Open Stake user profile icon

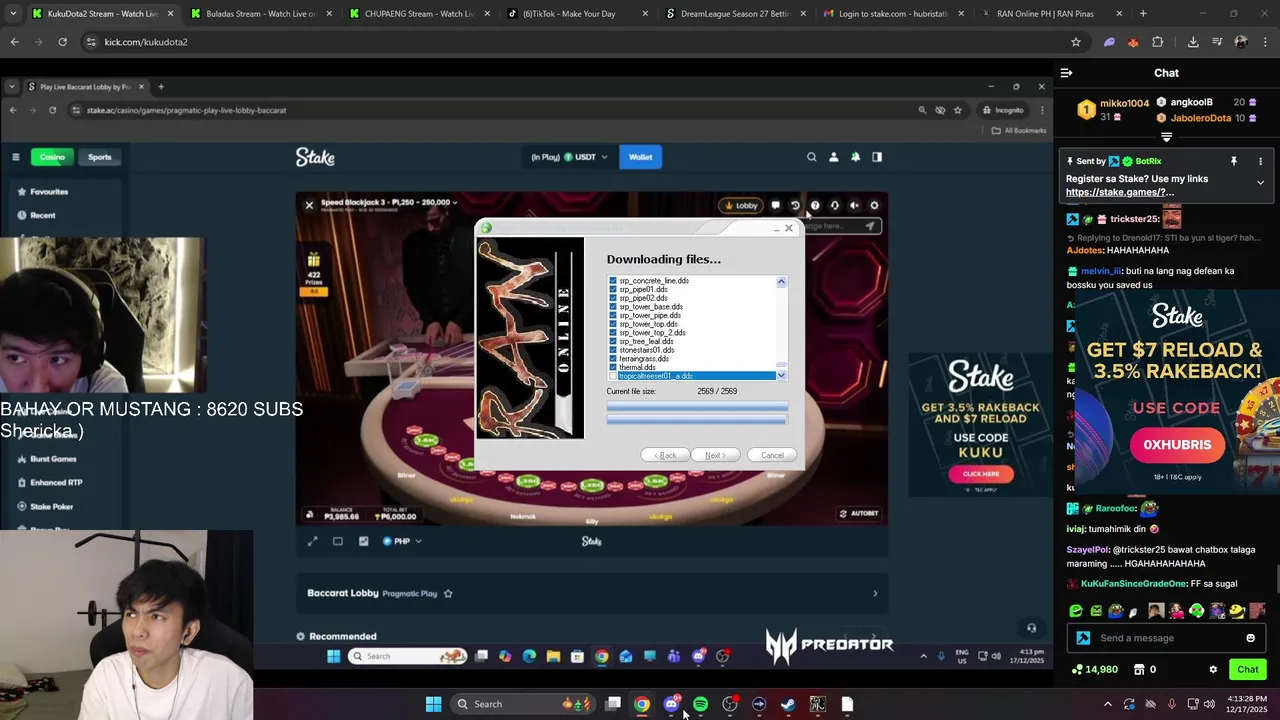(834, 157)
